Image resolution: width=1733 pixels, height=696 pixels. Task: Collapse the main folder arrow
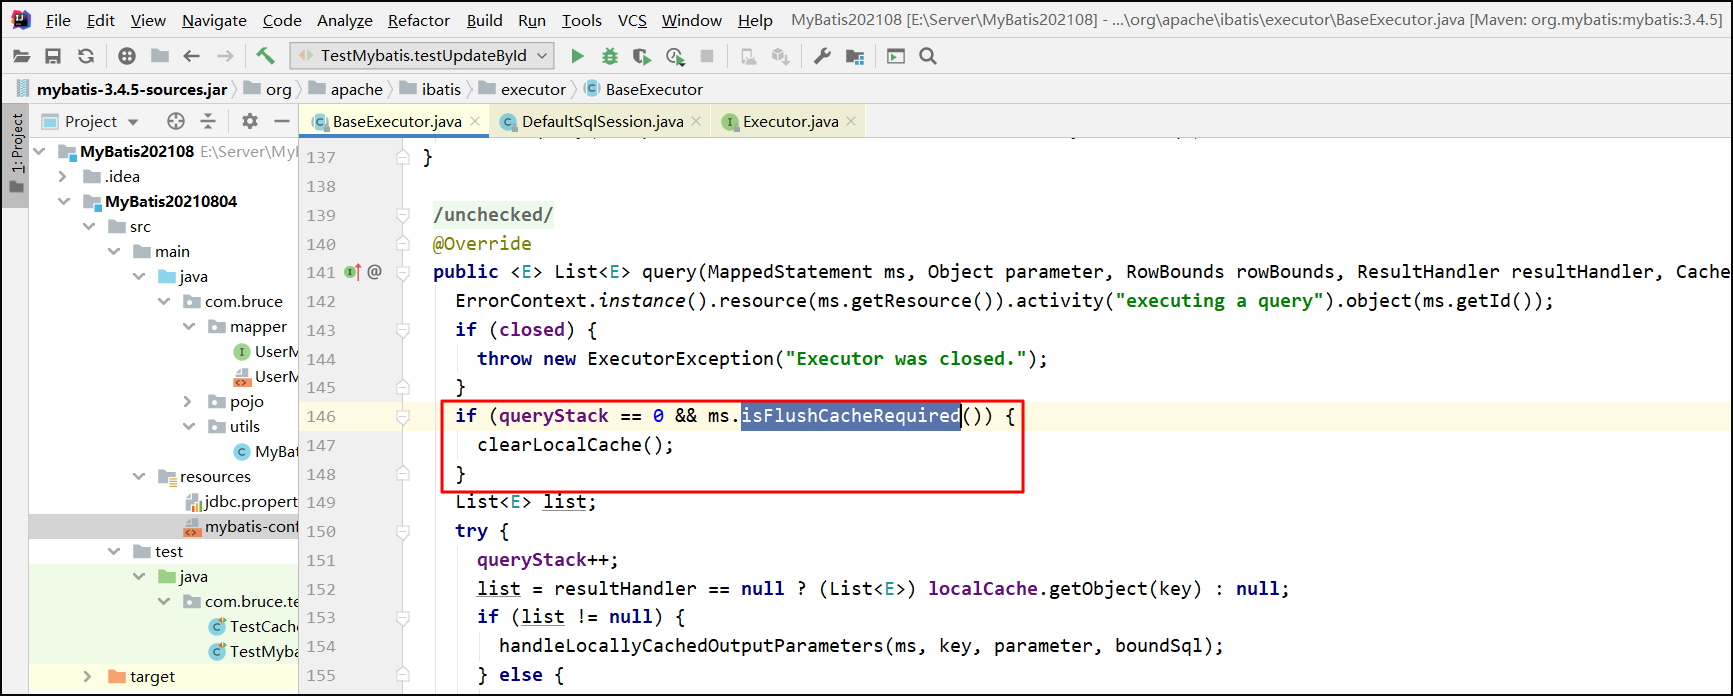point(114,252)
